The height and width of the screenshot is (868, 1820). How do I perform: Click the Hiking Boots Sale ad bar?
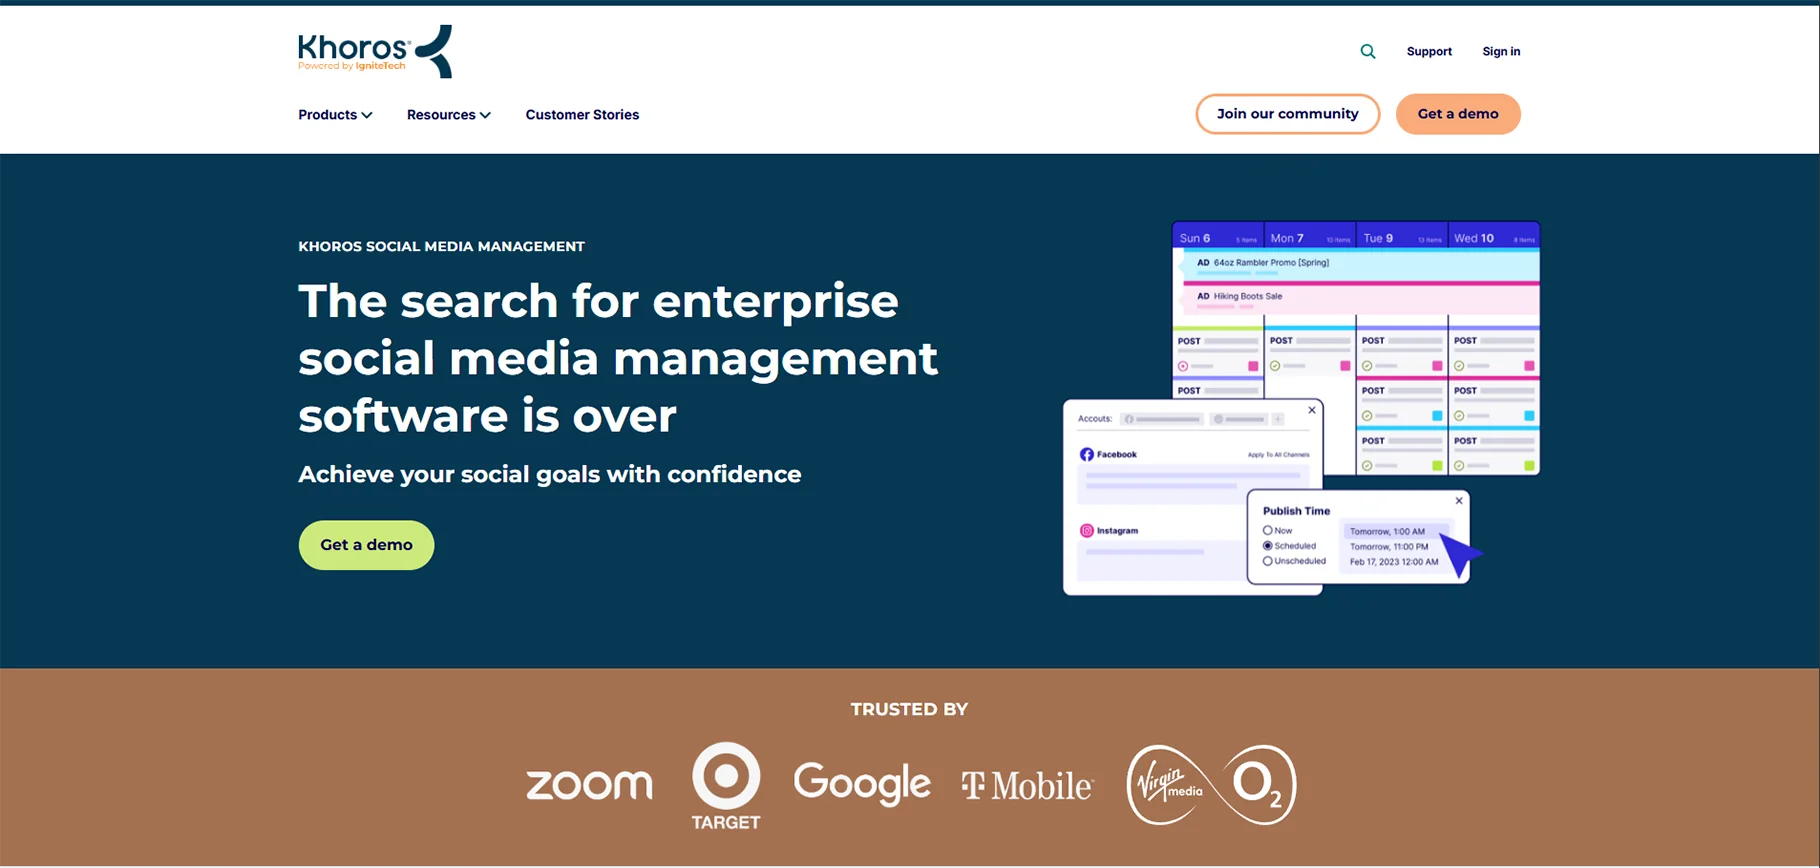click(1360, 298)
